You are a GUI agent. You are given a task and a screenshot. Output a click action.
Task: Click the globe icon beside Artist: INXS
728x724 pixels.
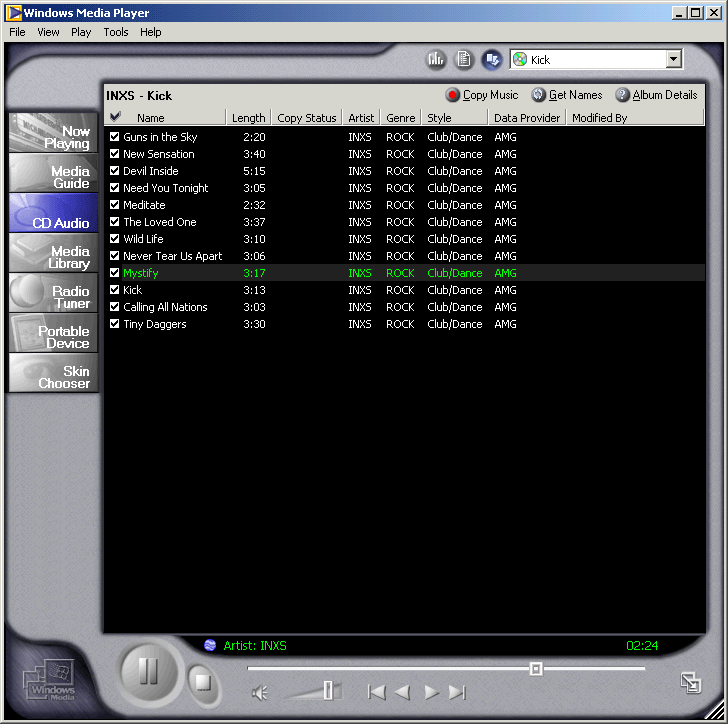(x=210, y=646)
